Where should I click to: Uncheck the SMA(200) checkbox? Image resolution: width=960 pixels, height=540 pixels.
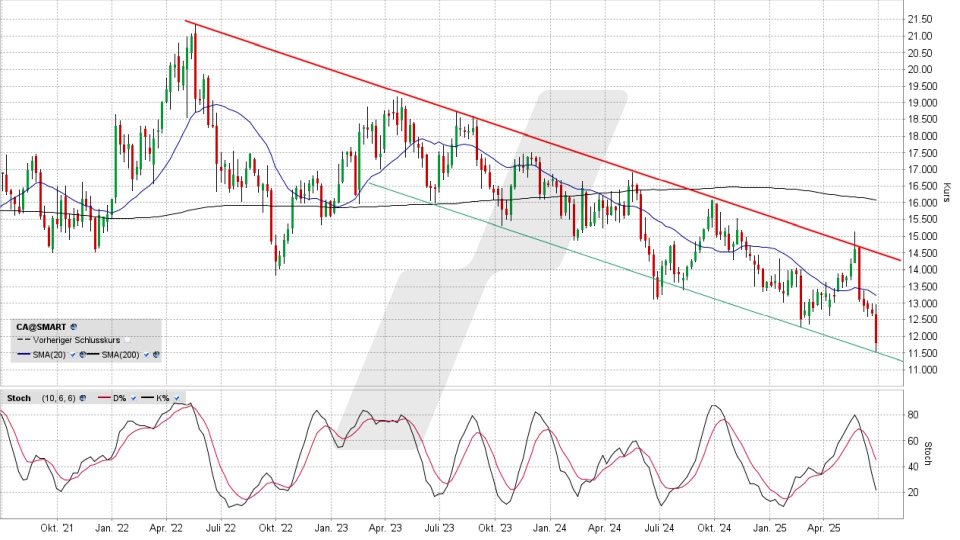click(146, 354)
